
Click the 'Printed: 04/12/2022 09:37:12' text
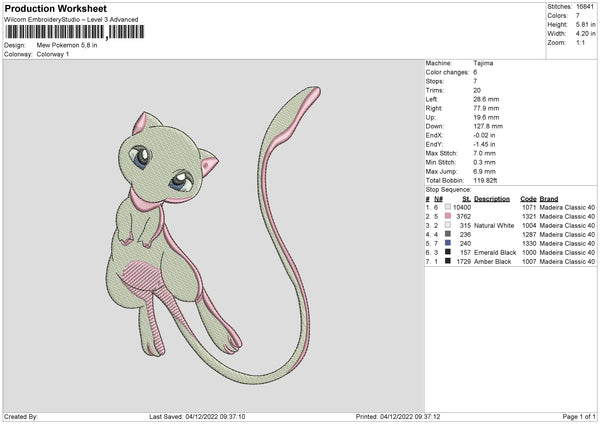point(398,417)
